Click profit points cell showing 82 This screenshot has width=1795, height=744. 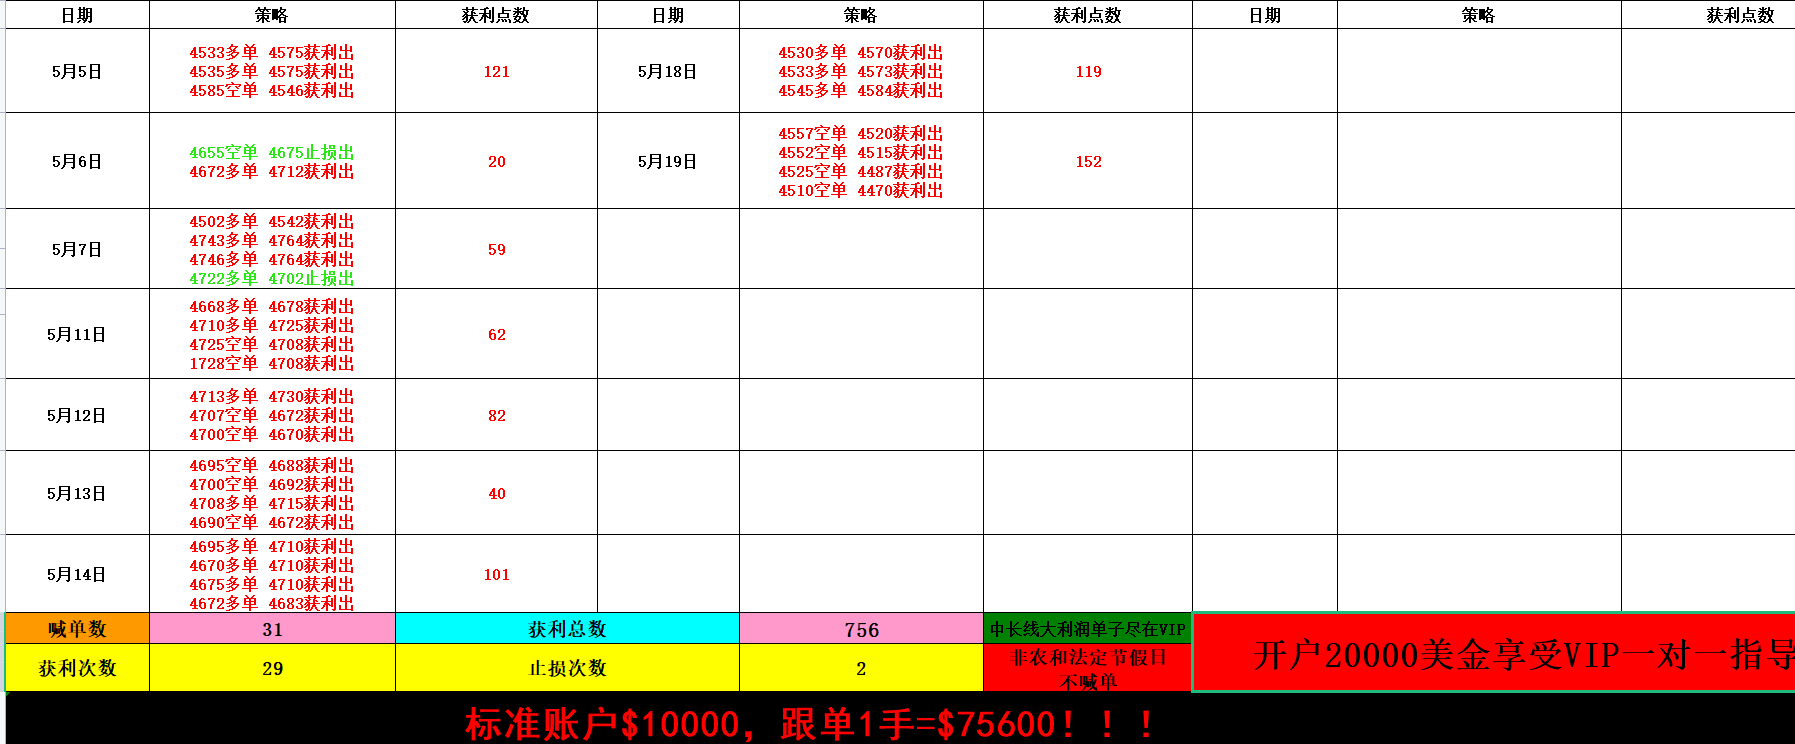coord(497,415)
